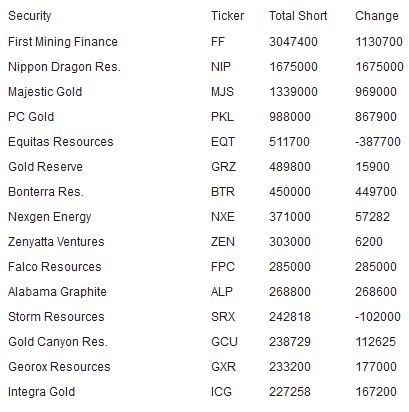Click the NIP ticker symbol
The height and width of the screenshot is (412, 409).
tap(221, 67)
